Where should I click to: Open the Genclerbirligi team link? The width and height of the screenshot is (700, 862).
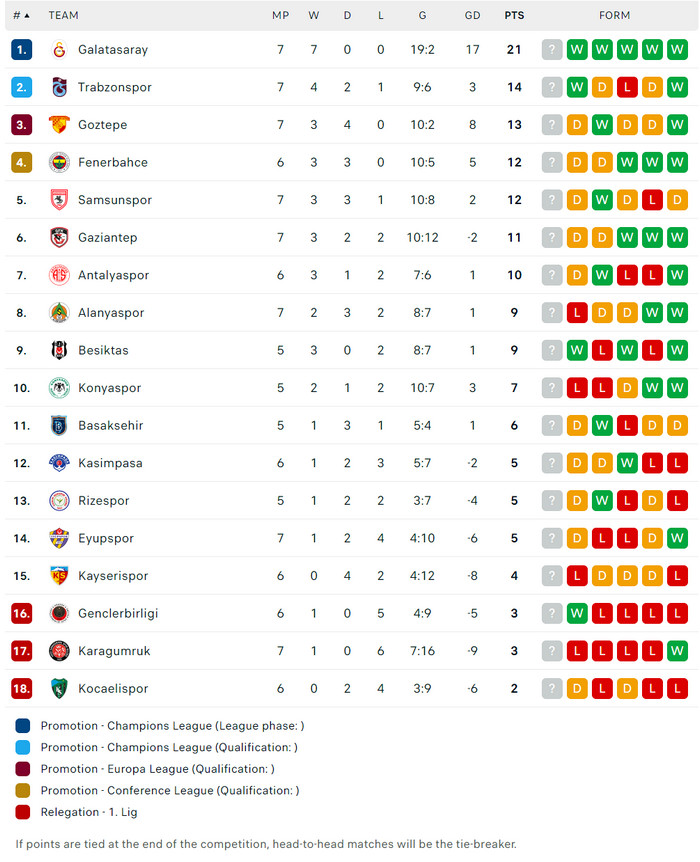[x=118, y=613]
